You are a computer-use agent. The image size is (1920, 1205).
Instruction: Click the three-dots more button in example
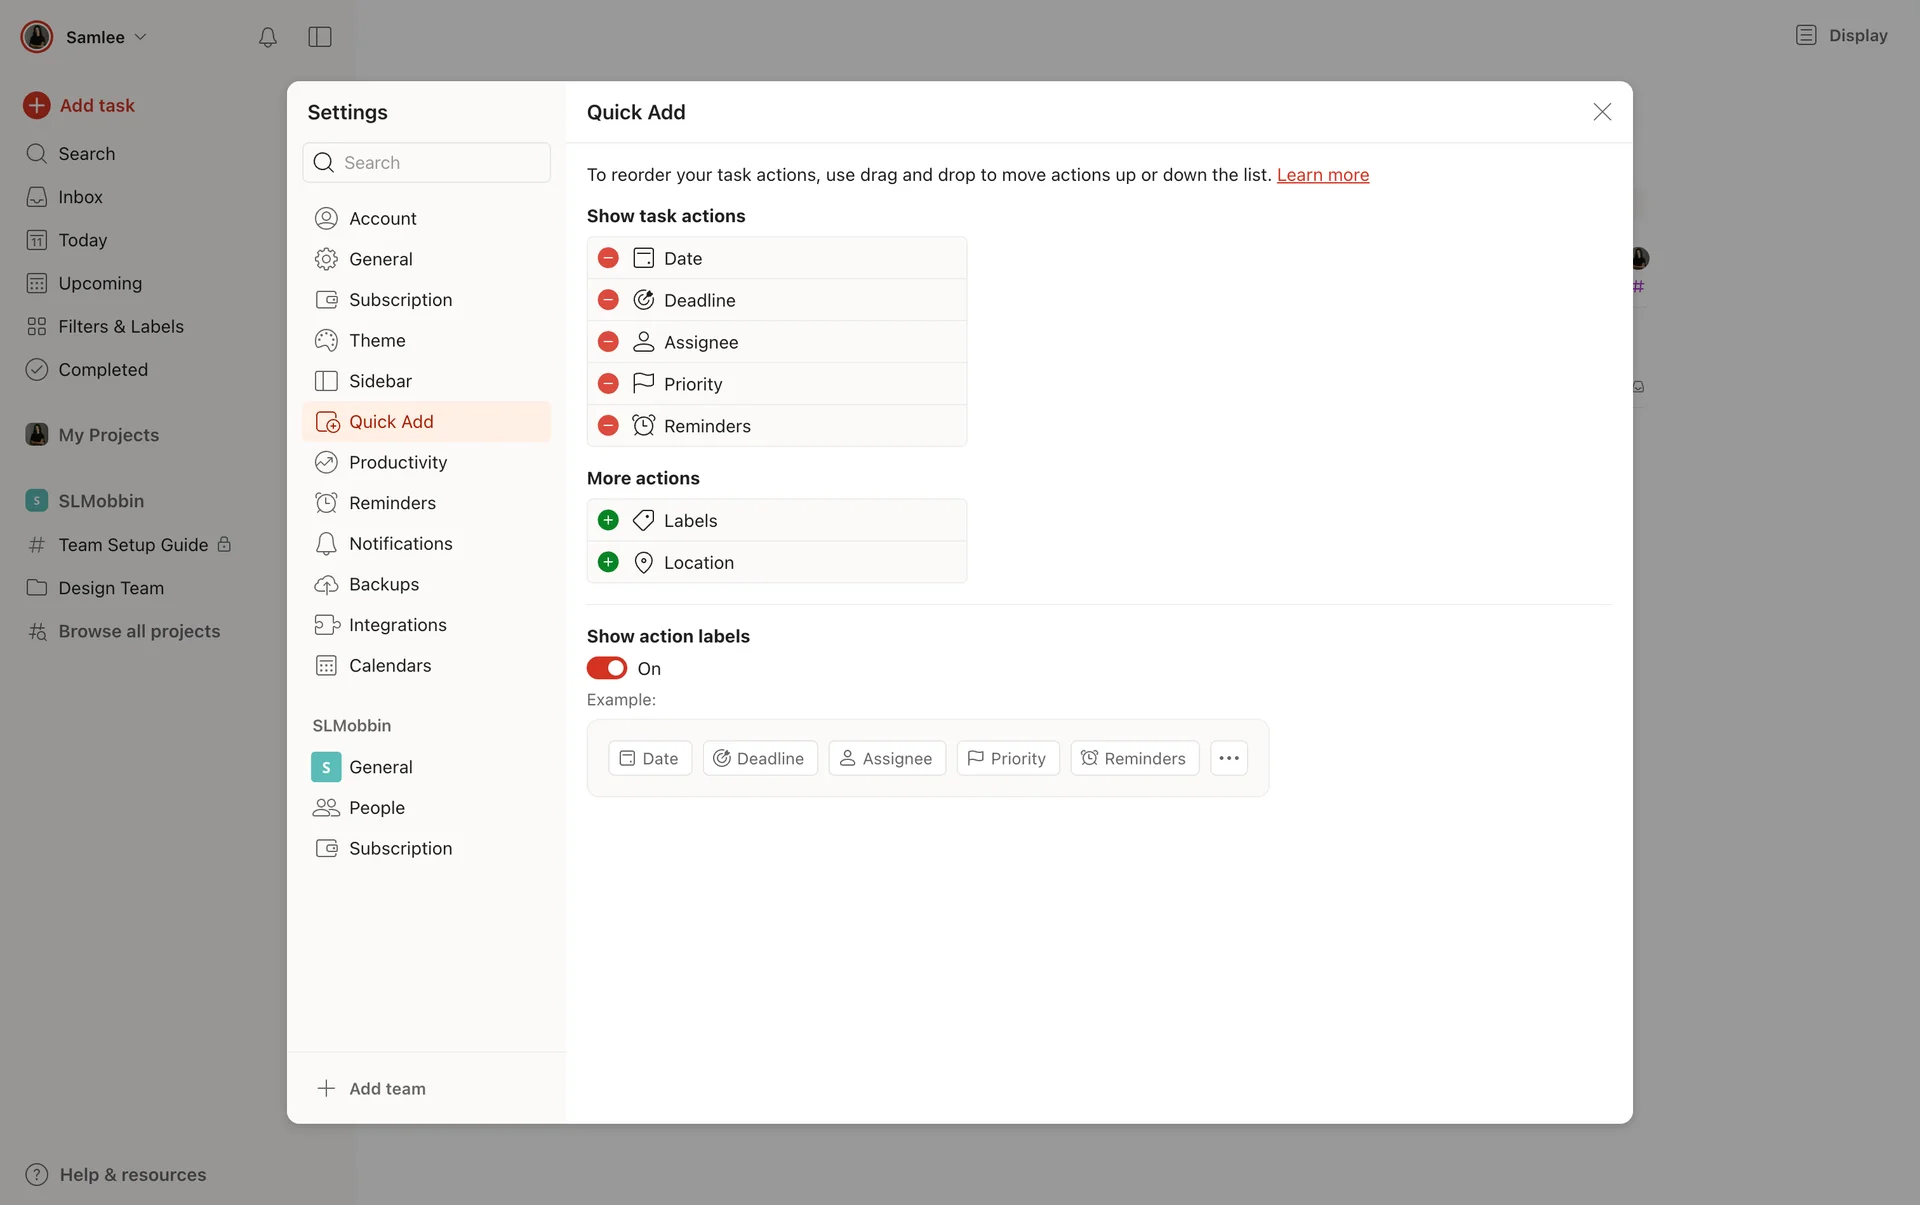(x=1229, y=758)
